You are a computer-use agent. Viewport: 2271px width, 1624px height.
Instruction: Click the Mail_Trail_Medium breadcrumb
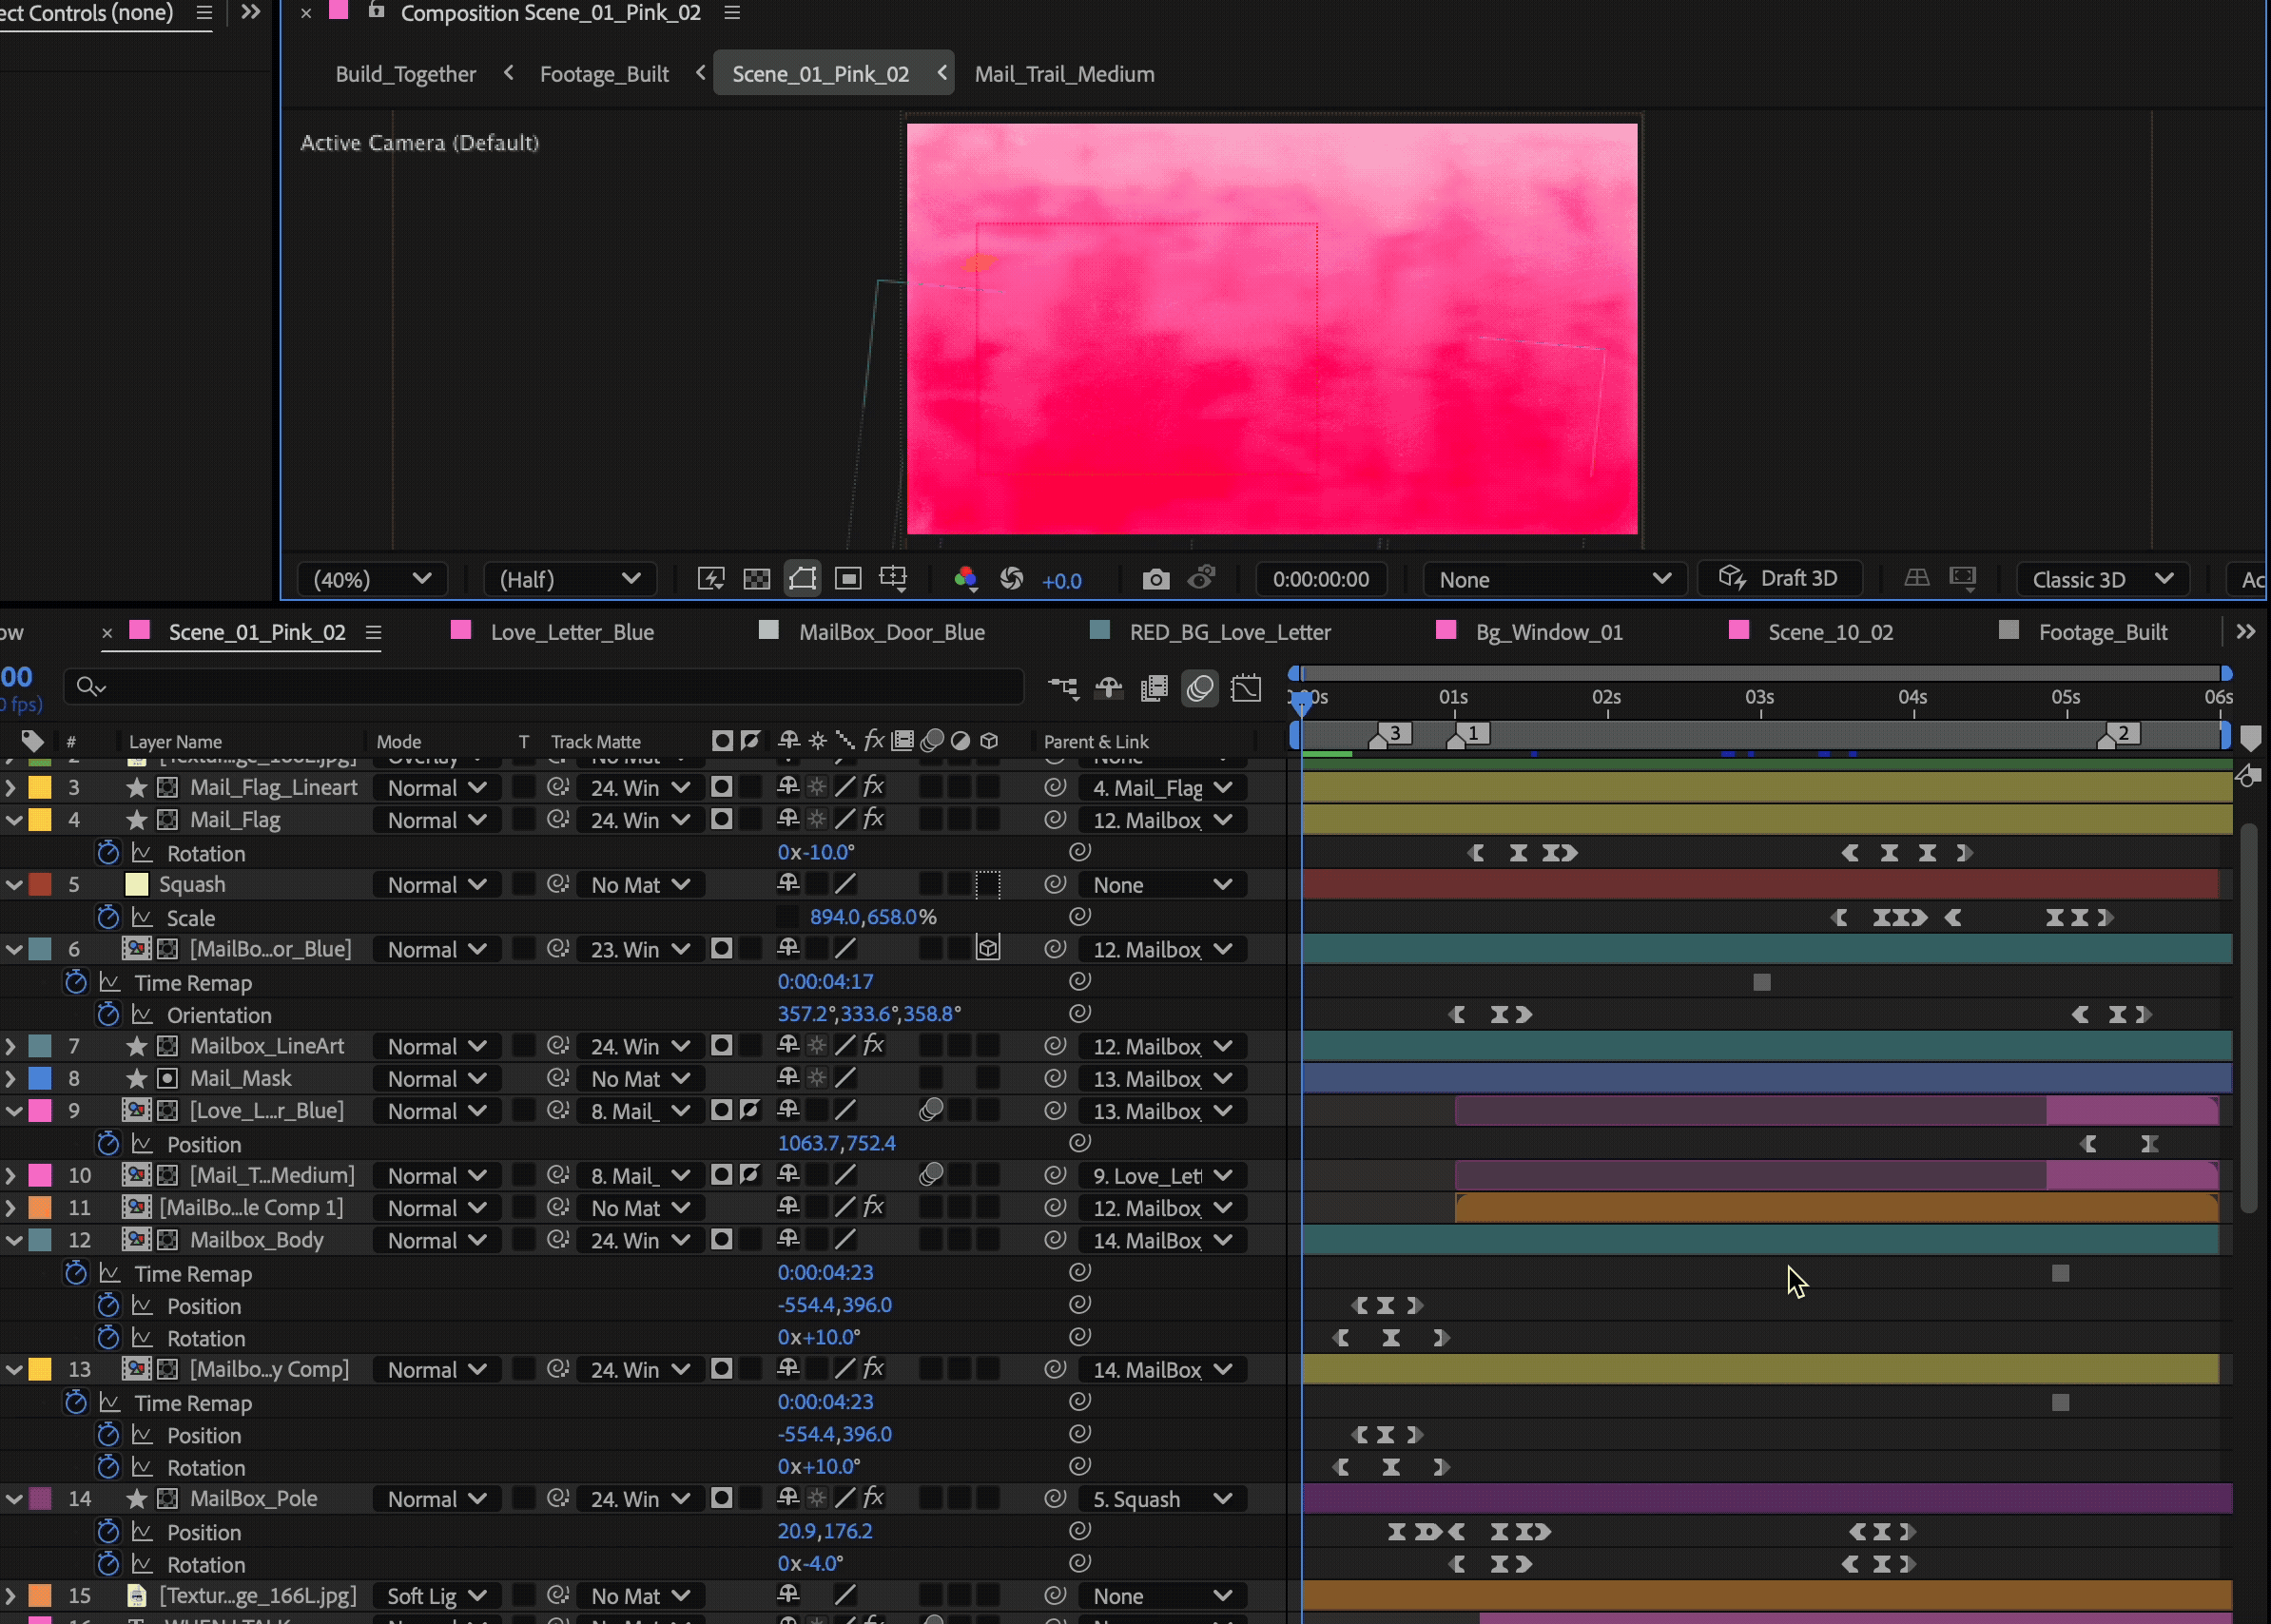coord(1064,74)
